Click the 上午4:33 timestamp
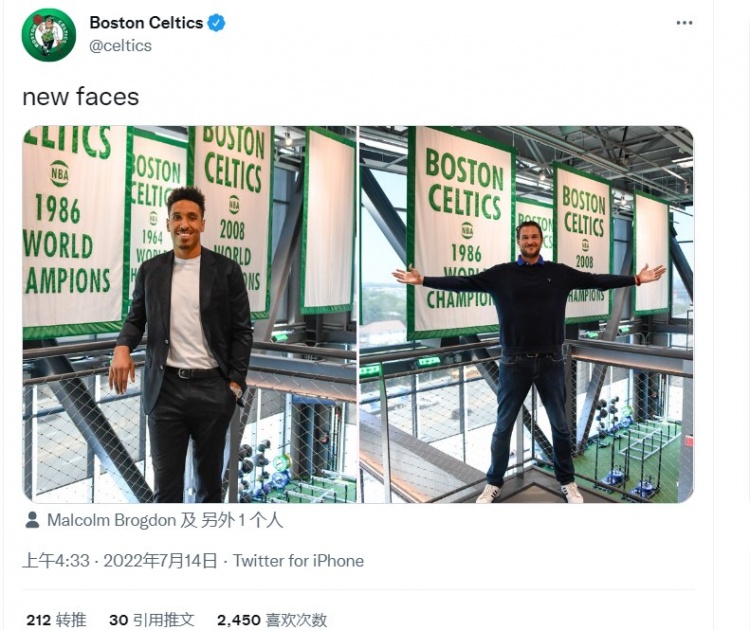The height and width of the screenshot is (630, 750). click(54, 561)
